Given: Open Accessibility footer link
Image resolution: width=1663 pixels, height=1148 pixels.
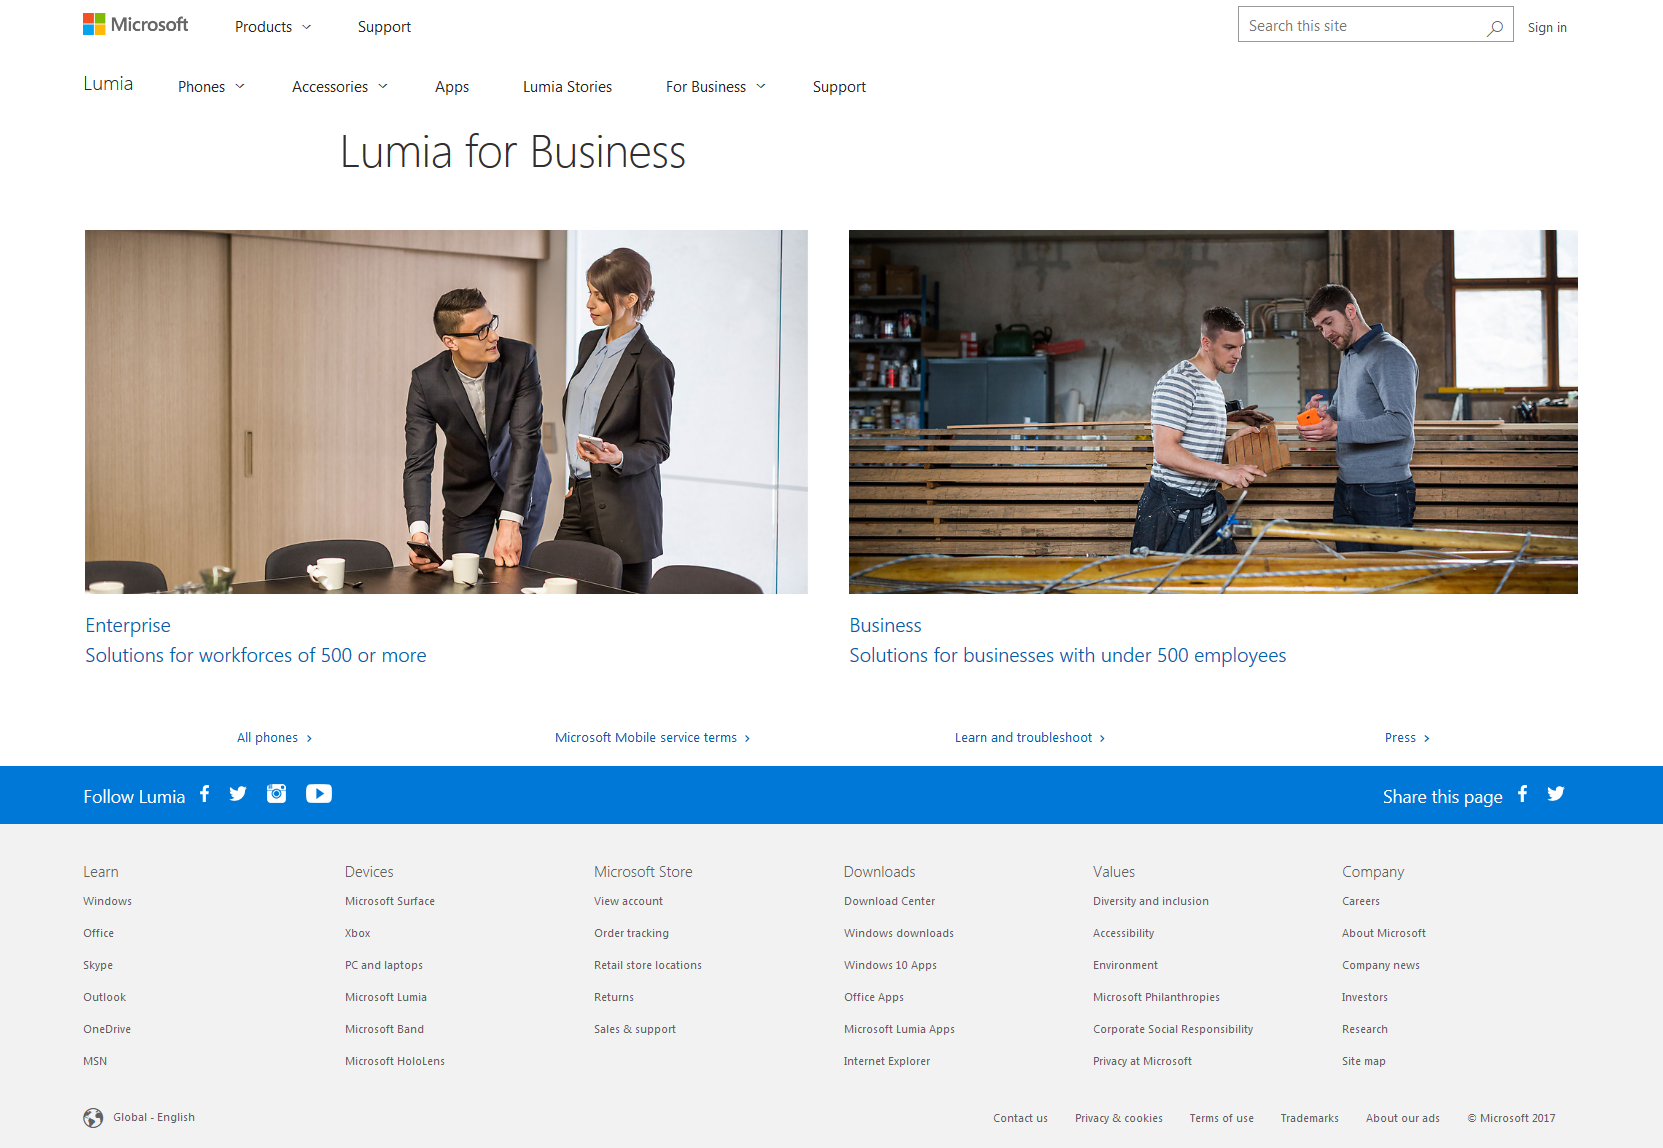Looking at the screenshot, I should (1123, 933).
